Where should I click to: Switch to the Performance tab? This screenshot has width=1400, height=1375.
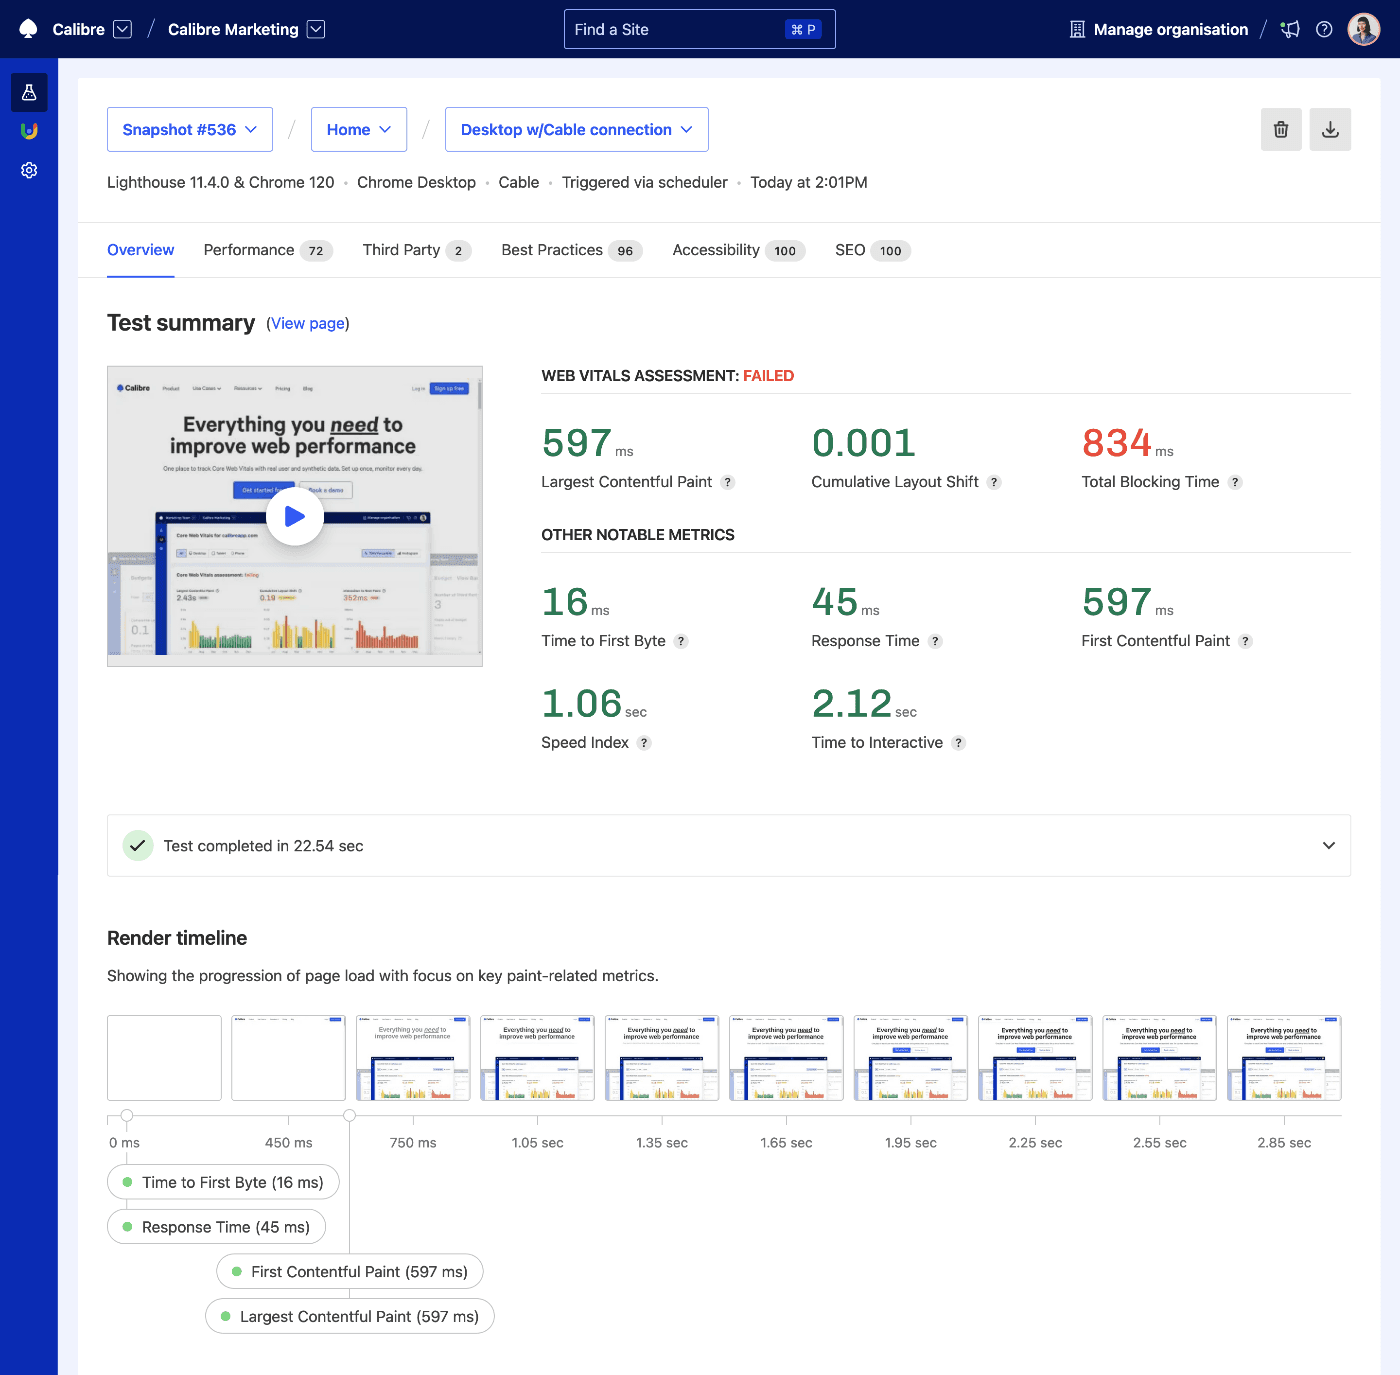click(248, 250)
